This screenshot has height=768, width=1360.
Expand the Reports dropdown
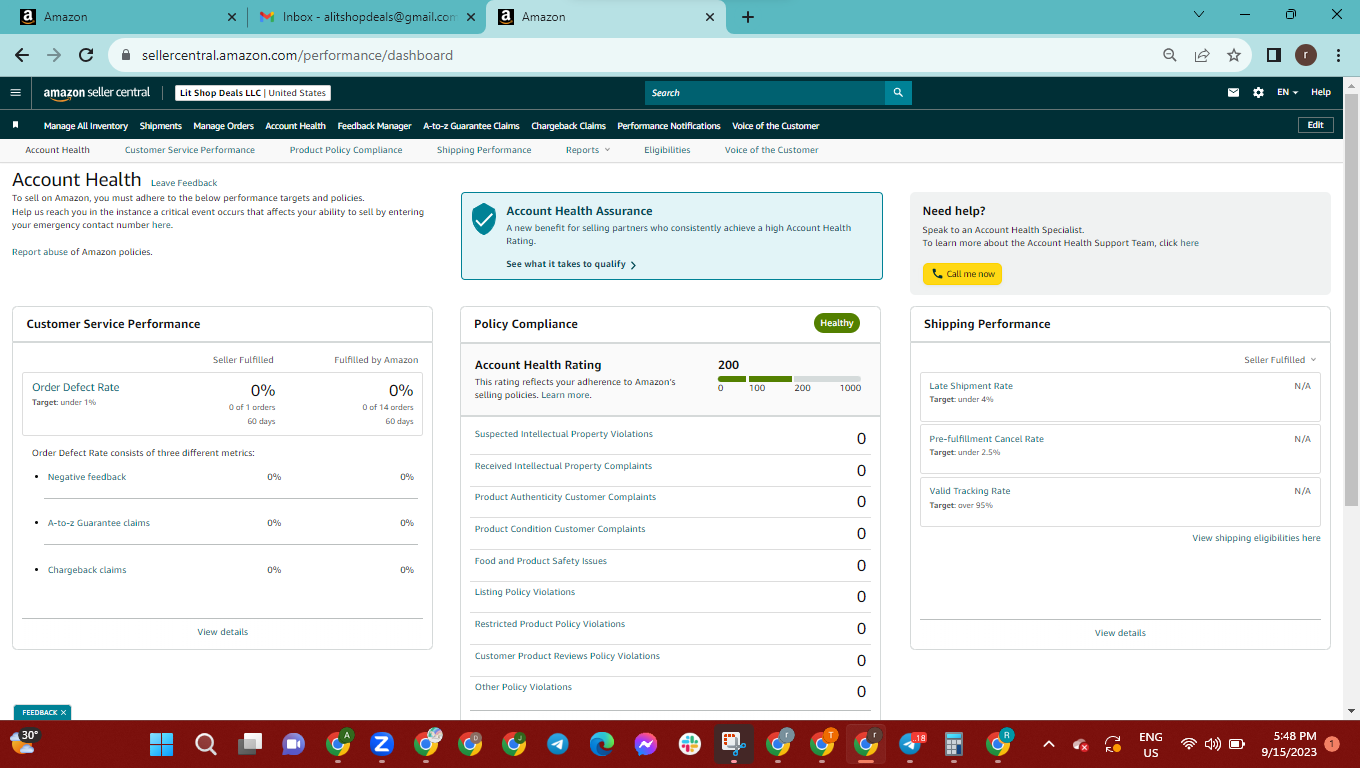587,150
